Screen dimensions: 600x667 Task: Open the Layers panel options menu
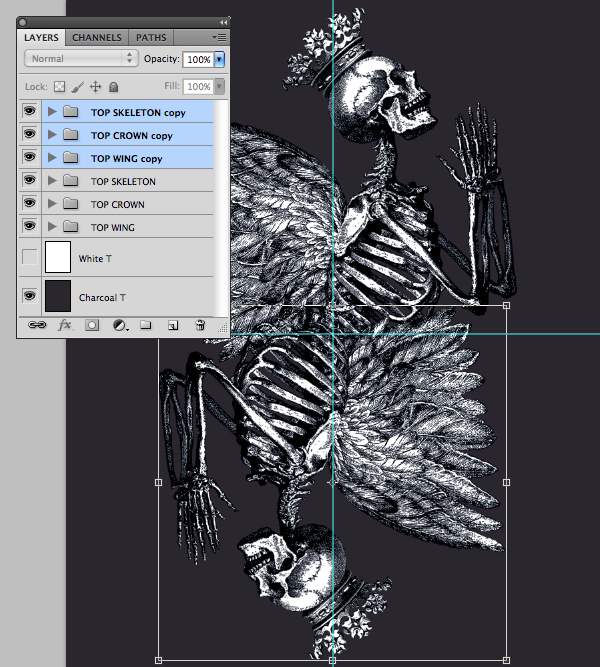[x=220, y=37]
